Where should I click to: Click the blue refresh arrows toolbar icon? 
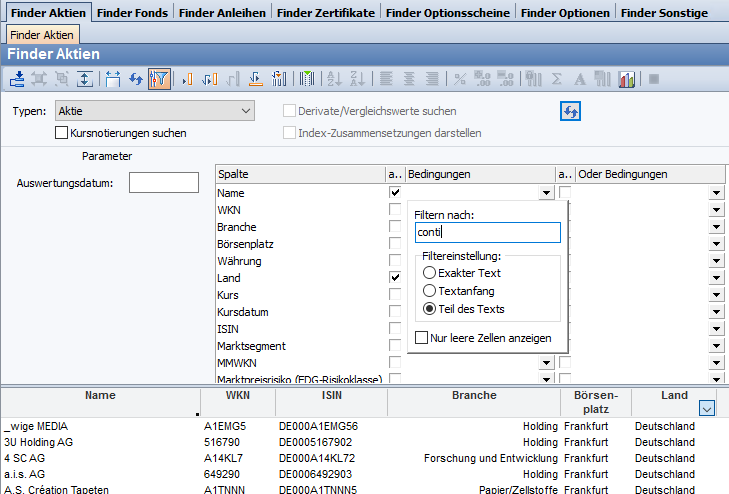tap(135, 79)
